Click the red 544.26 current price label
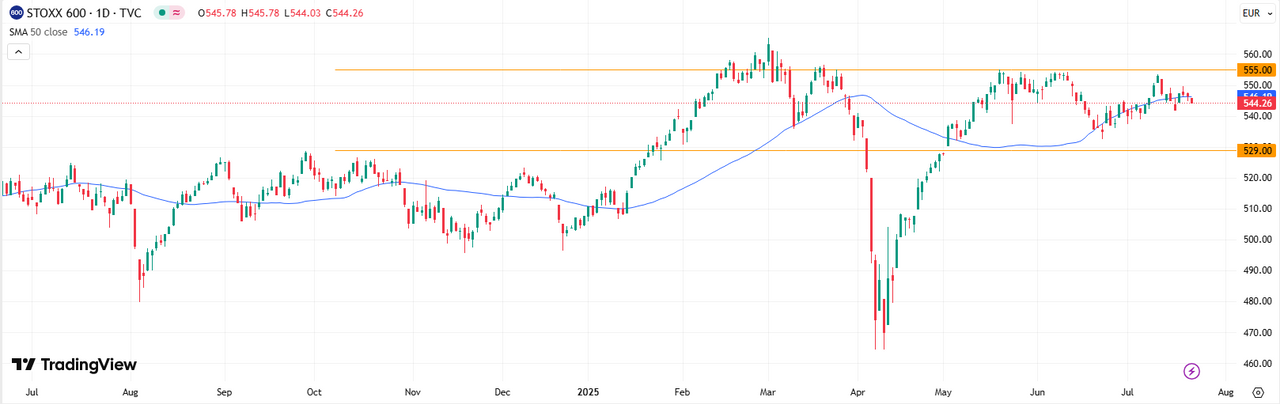The width and height of the screenshot is (1280, 404). pyautogui.click(x=1258, y=103)
